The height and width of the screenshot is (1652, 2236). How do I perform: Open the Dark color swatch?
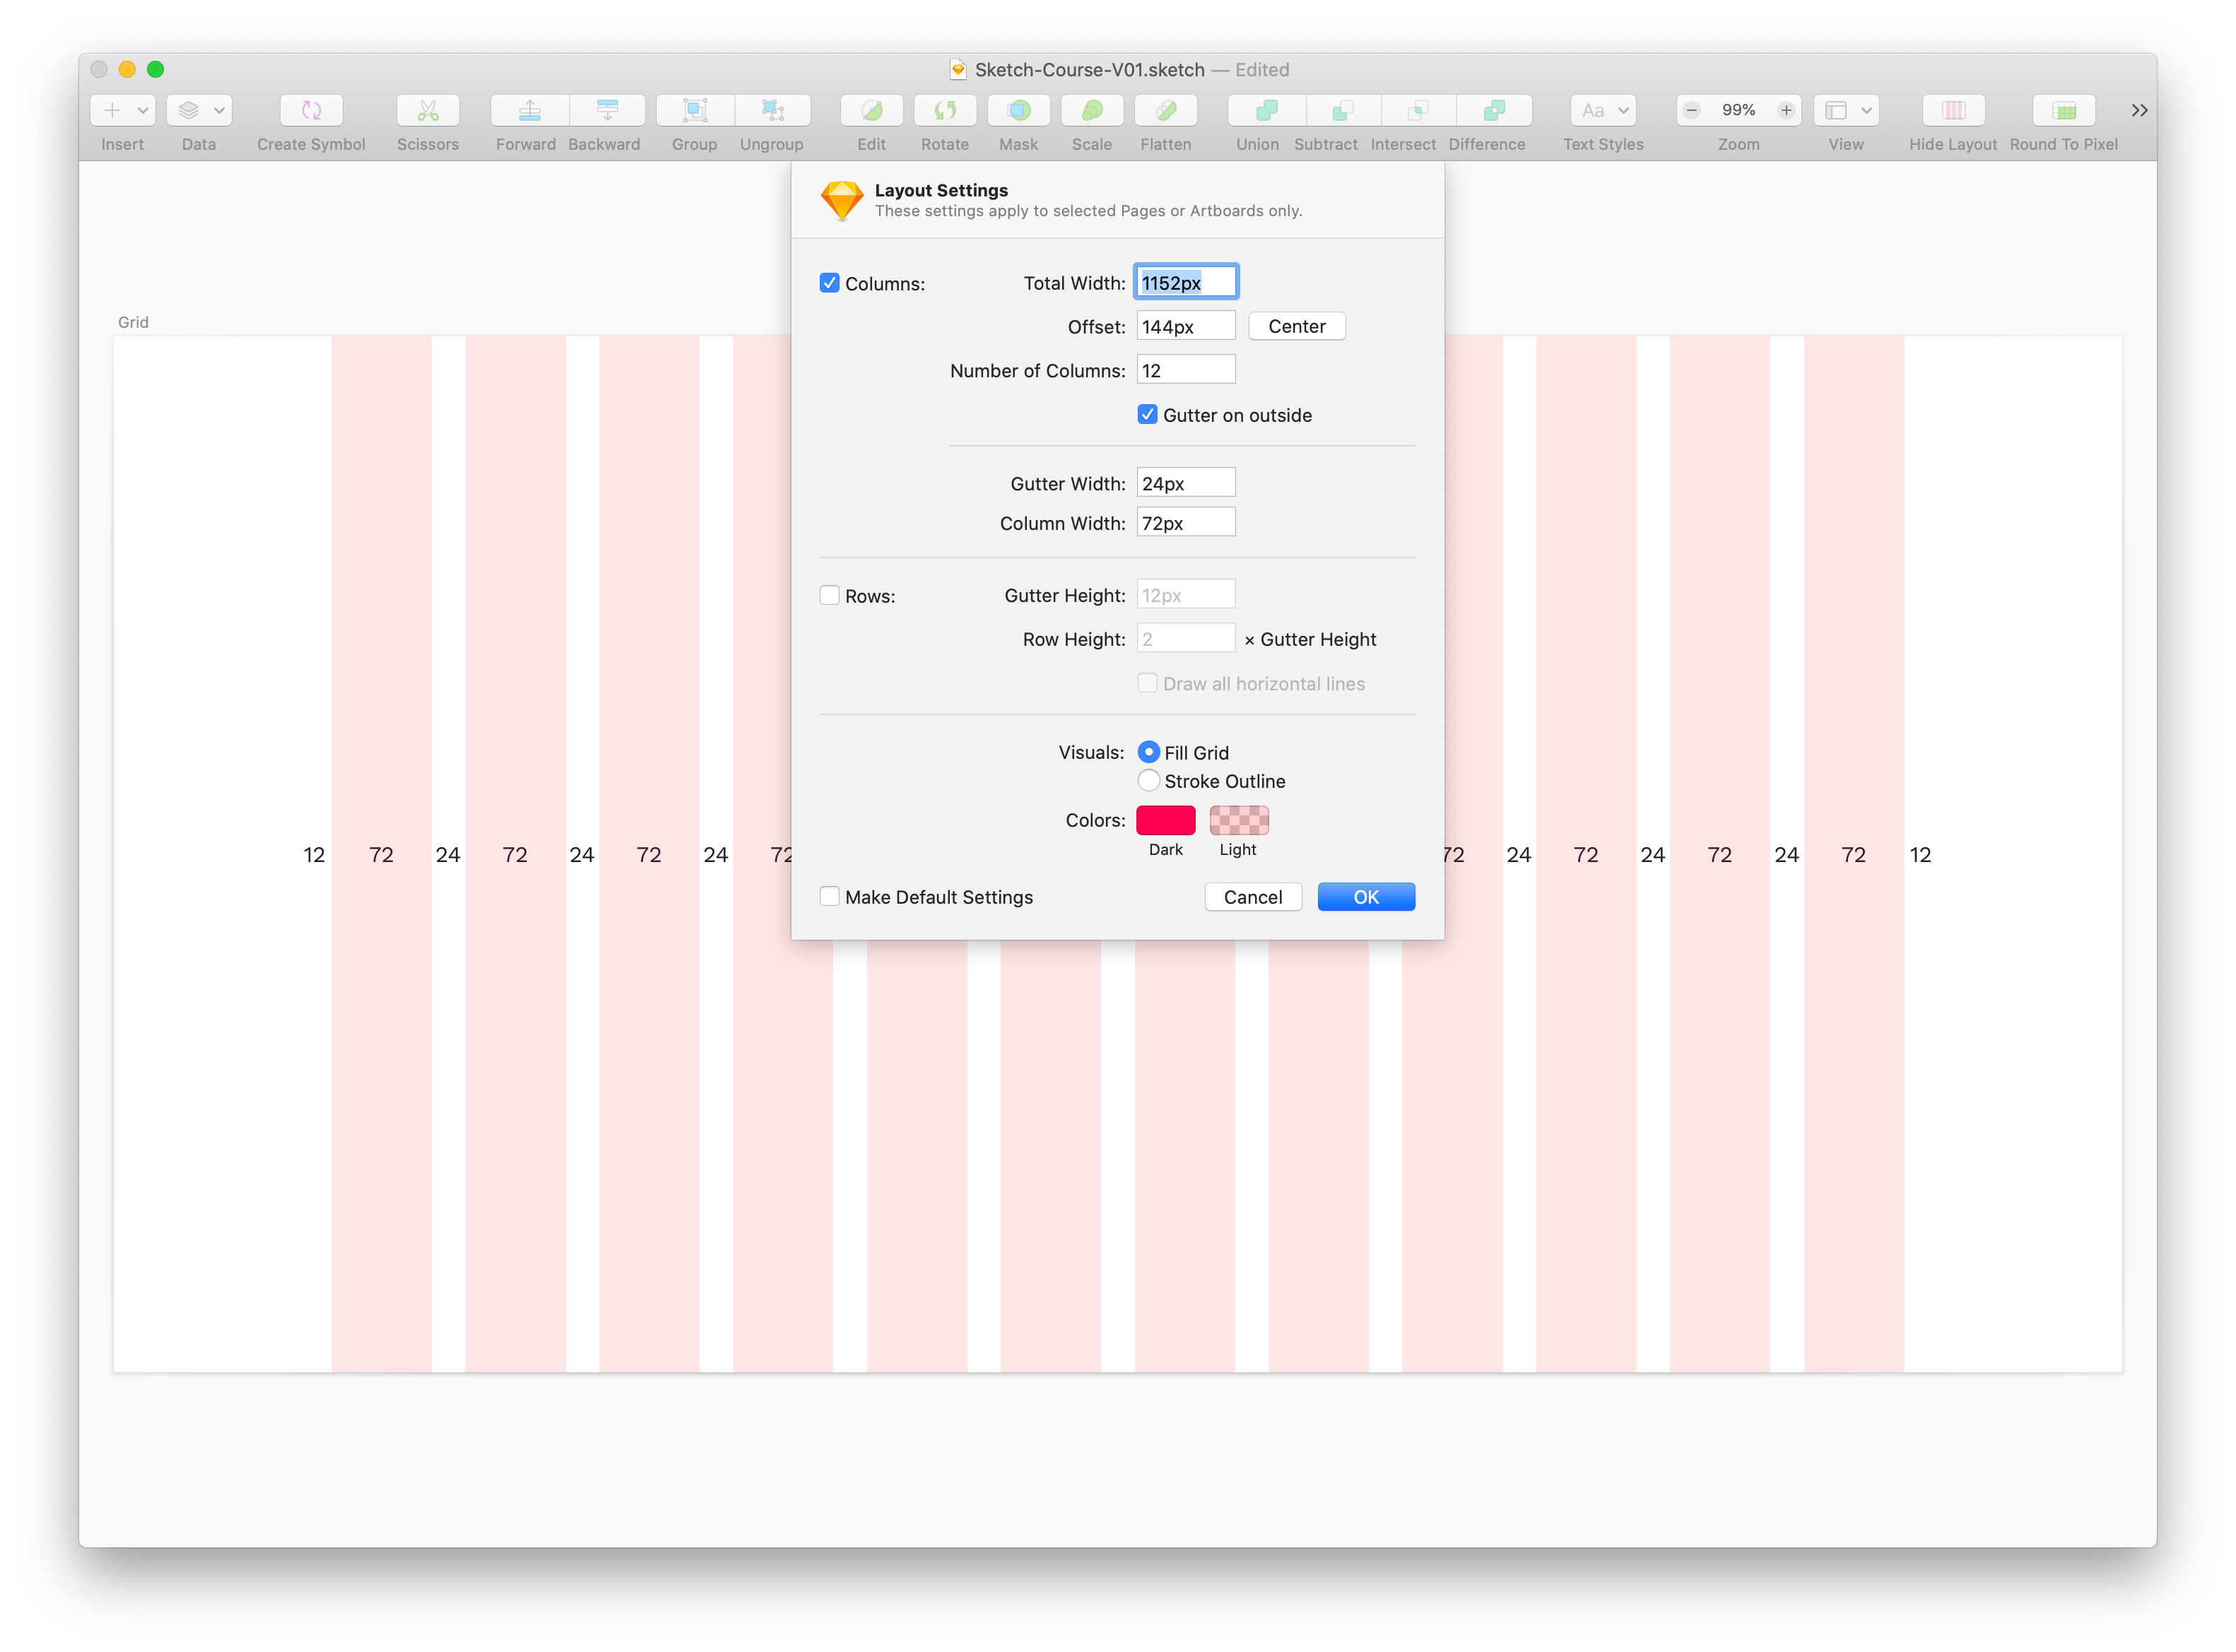pyautogui.click(x=1165, y=820)
